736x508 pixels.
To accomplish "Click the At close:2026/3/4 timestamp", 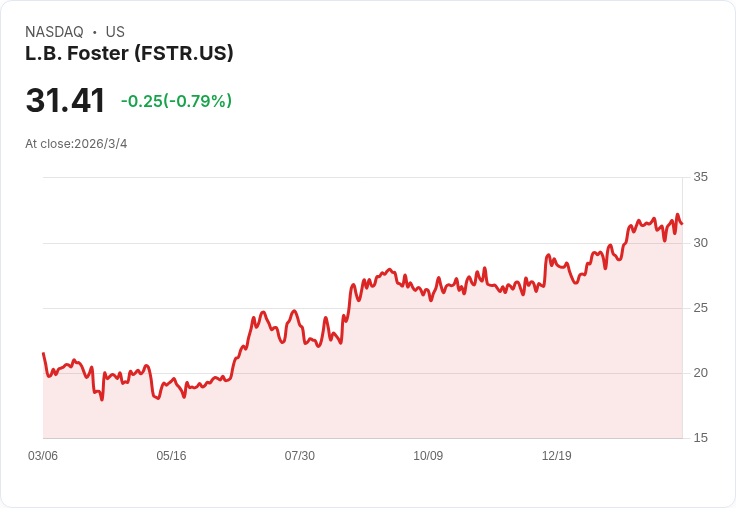I will pos(76,144).
